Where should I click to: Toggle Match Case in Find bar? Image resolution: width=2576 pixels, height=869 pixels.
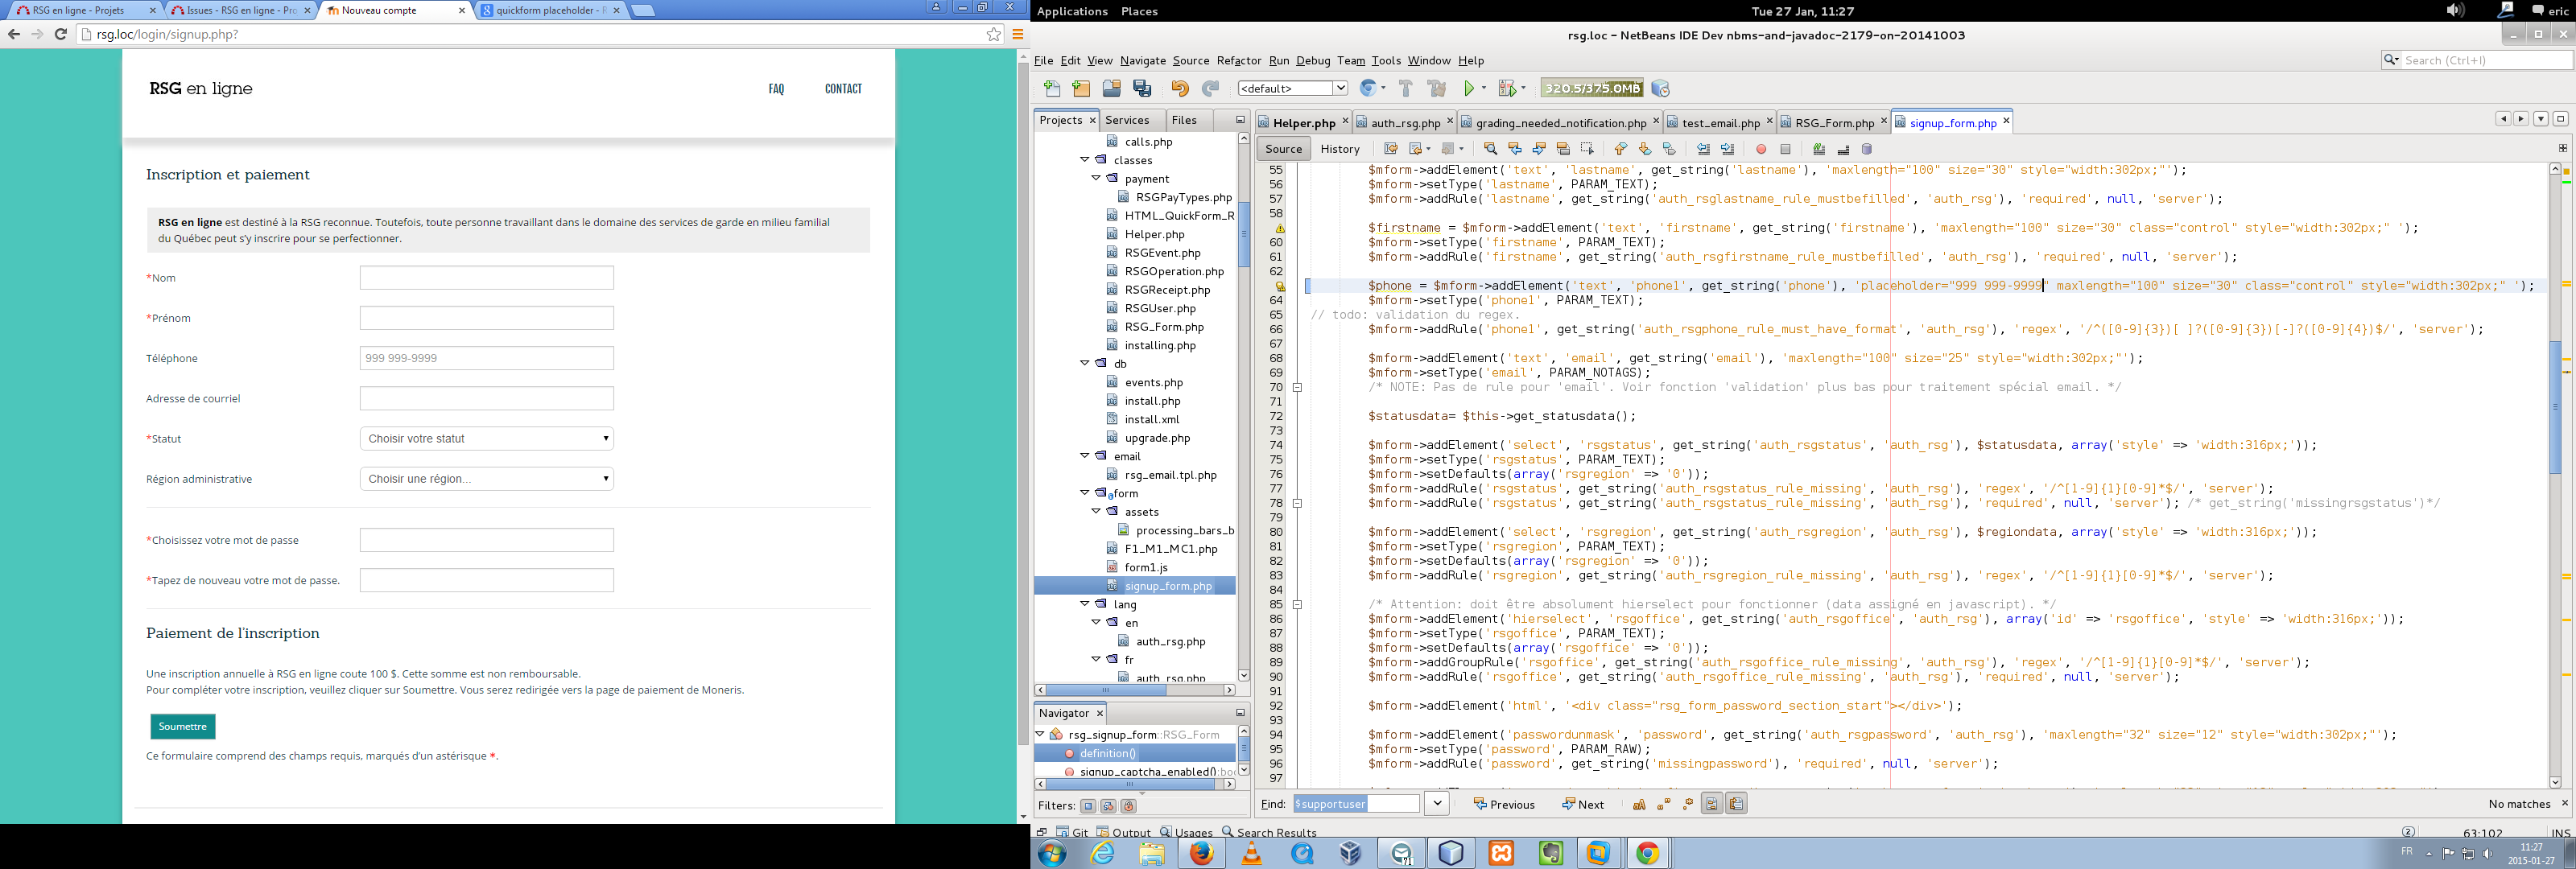click(1639, 805)
